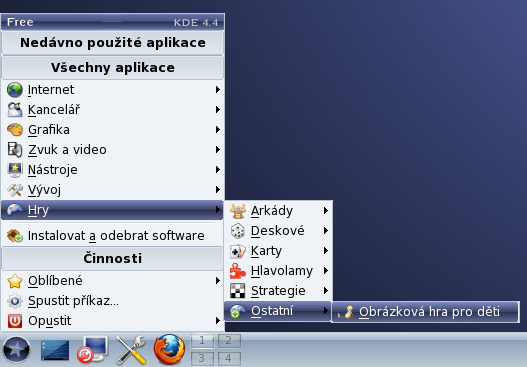Click the Free title text
The width and height of the screenshot is (527, 367).
[x=20, y=22]
